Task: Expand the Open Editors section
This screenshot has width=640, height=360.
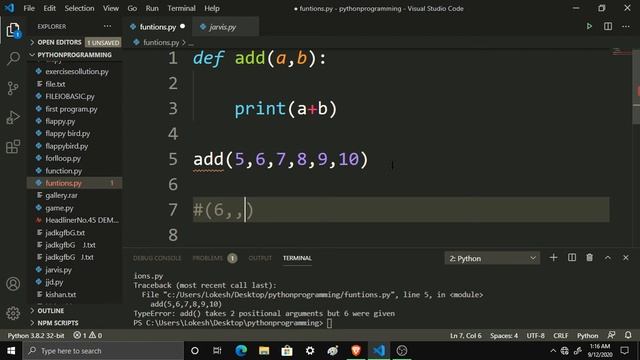Action: [59, 42]
